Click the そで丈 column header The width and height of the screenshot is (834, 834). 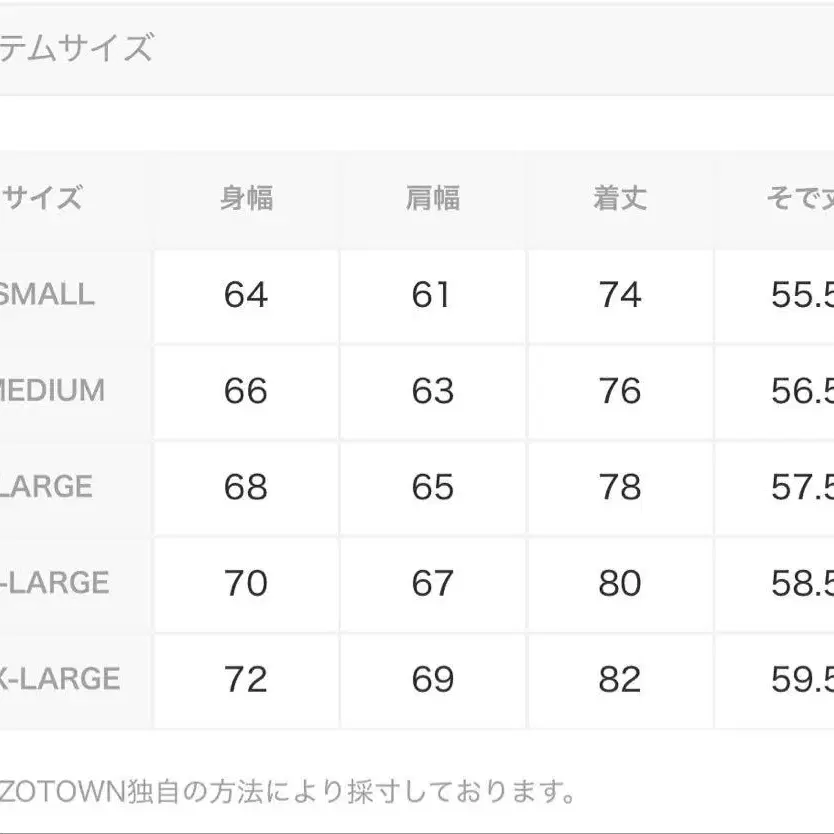pos(799,198)
